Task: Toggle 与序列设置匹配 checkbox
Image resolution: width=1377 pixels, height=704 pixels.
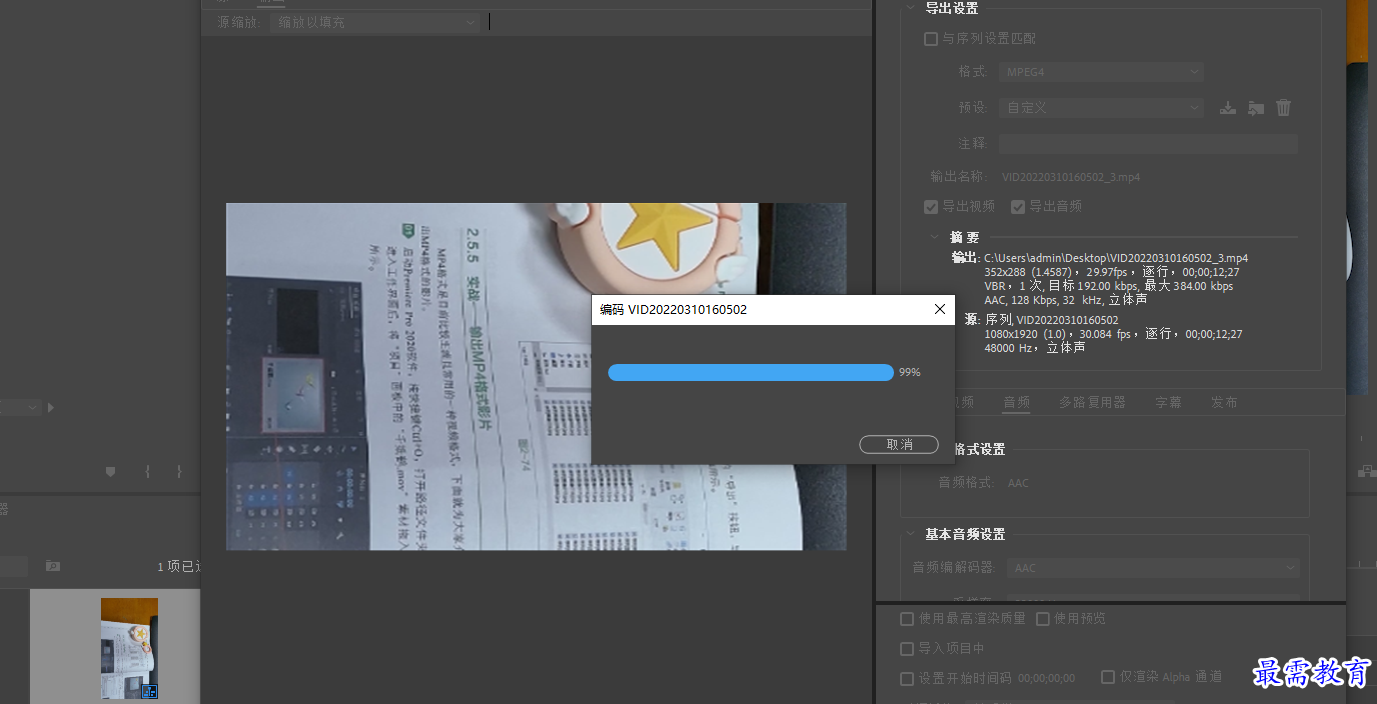Action: coord(931,39)
